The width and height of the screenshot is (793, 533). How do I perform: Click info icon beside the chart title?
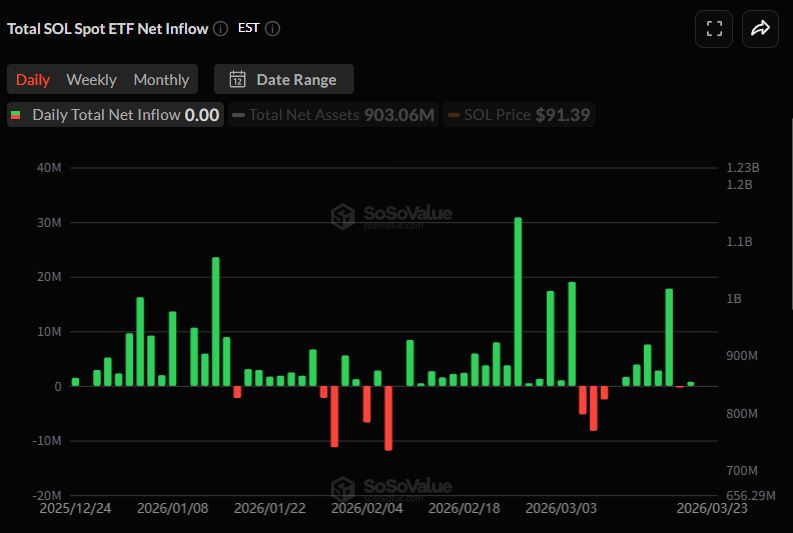[x=221, y=29]
